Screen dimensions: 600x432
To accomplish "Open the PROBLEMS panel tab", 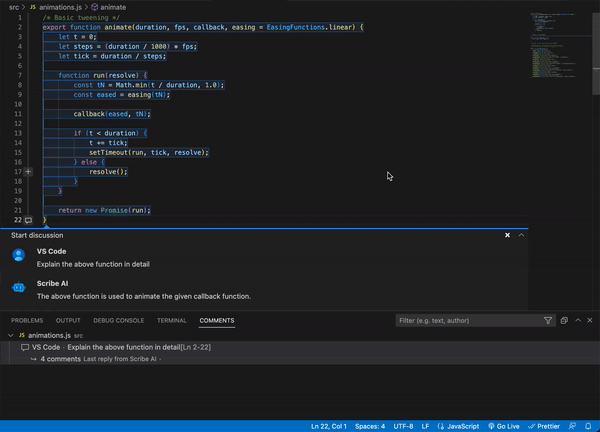I will click(27, 321).
